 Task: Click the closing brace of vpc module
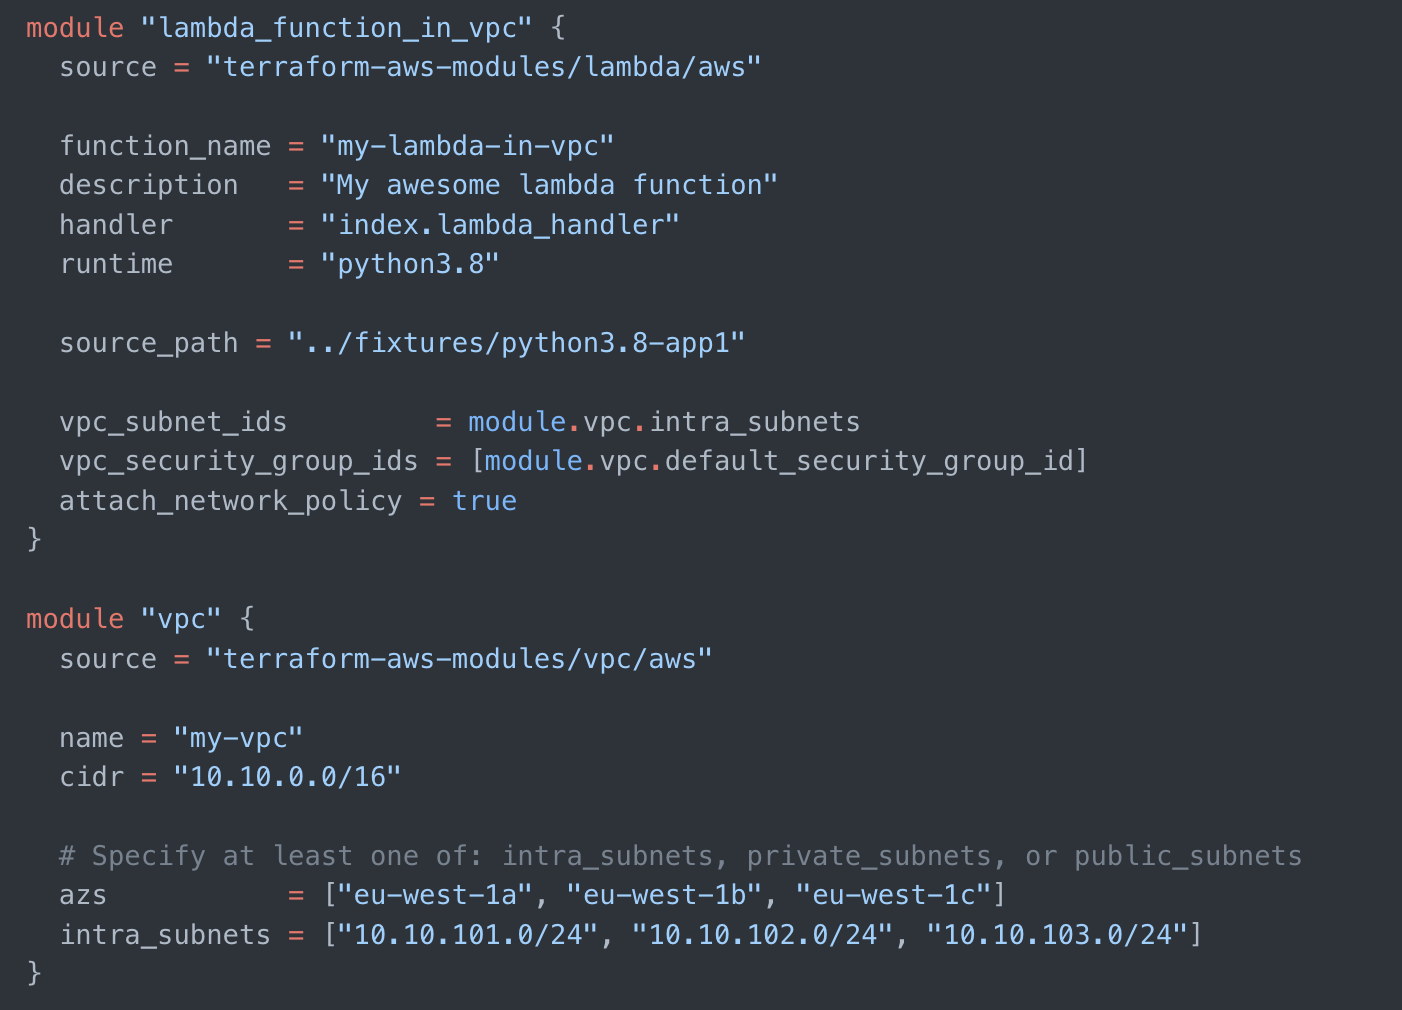[34, 972]
